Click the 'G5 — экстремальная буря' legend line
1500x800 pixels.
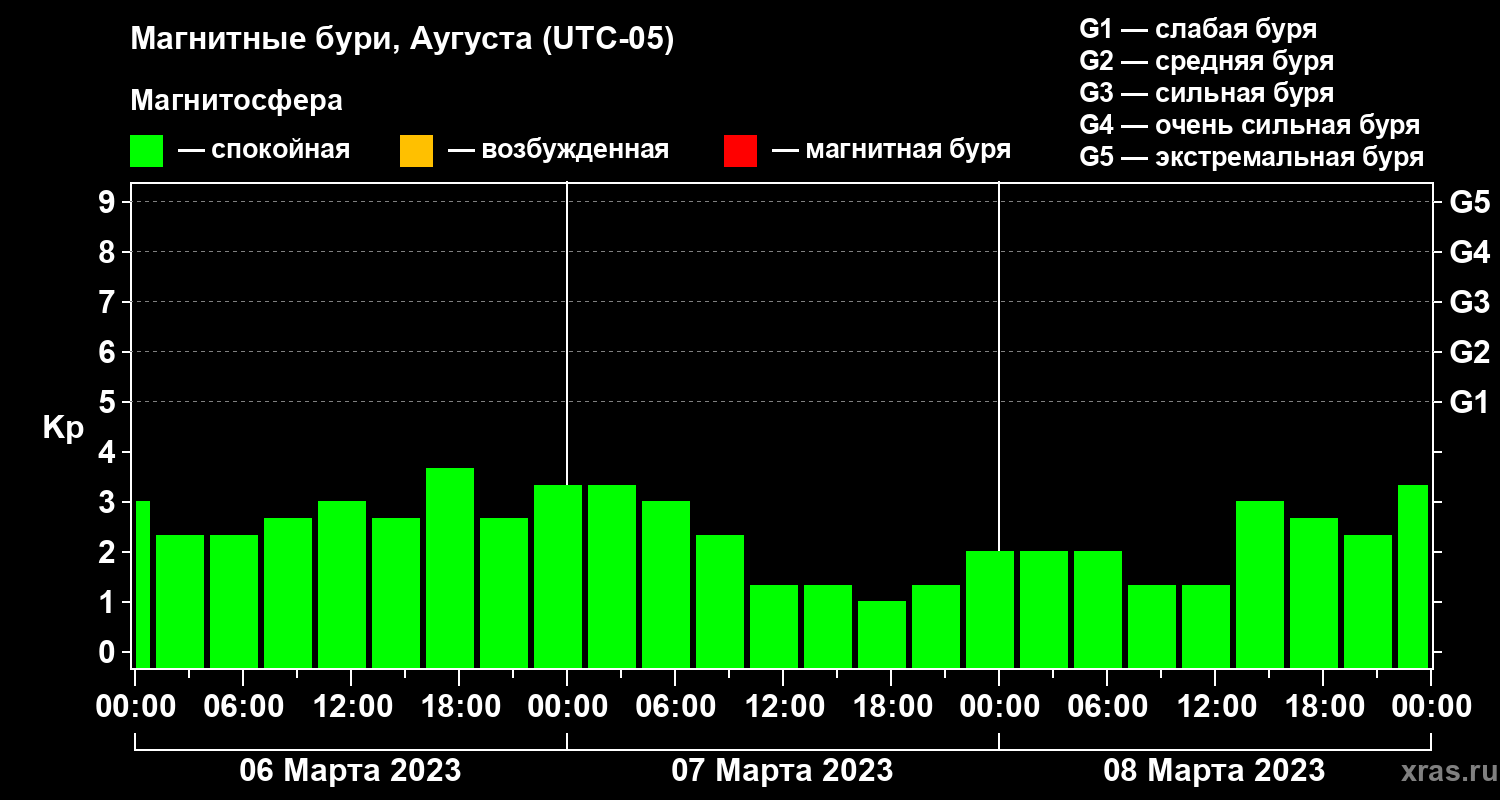point(1251,157)
